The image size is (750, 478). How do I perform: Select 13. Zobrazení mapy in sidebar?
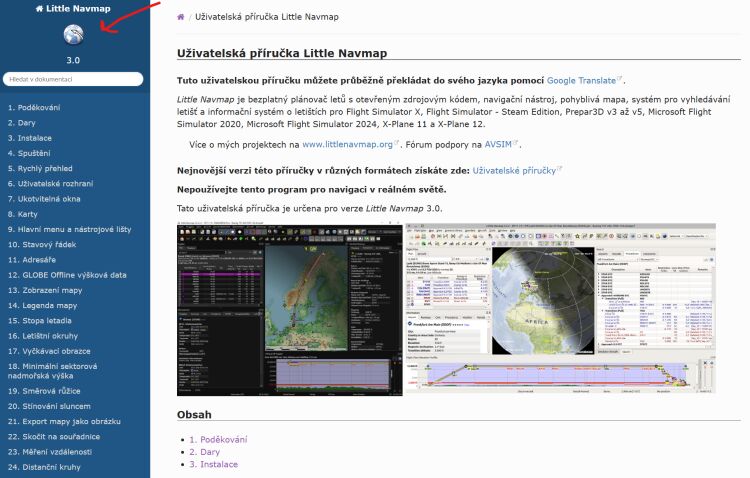(45, 290)
